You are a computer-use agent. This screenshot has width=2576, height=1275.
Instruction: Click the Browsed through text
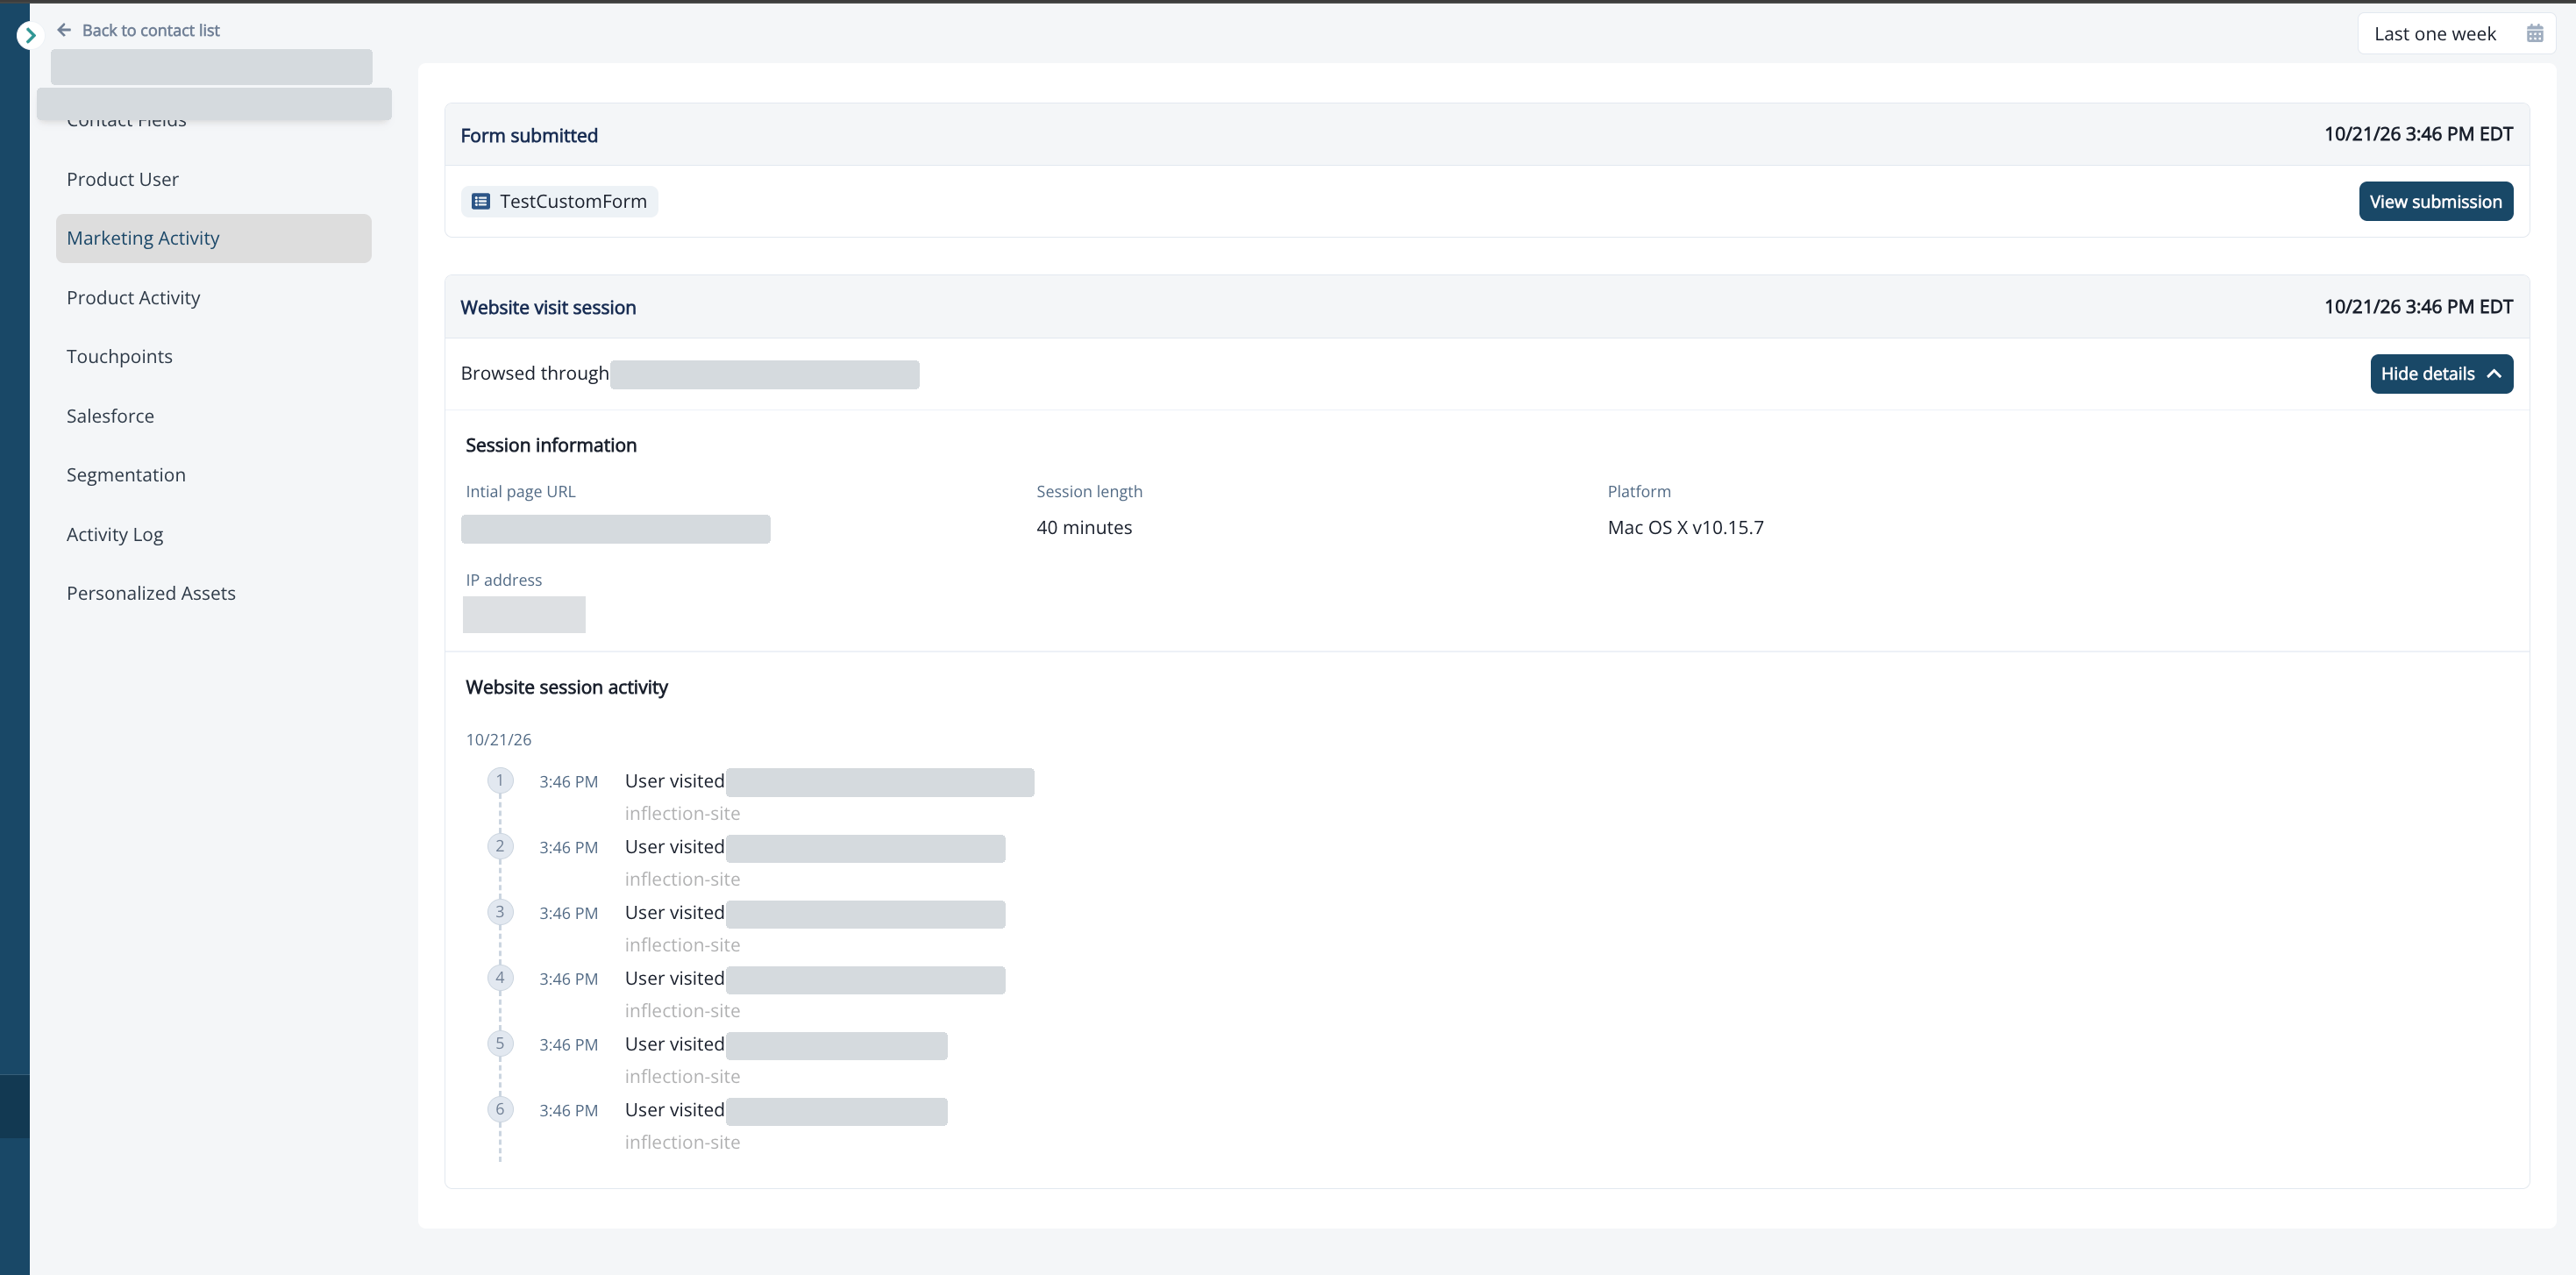coord(535,373)
